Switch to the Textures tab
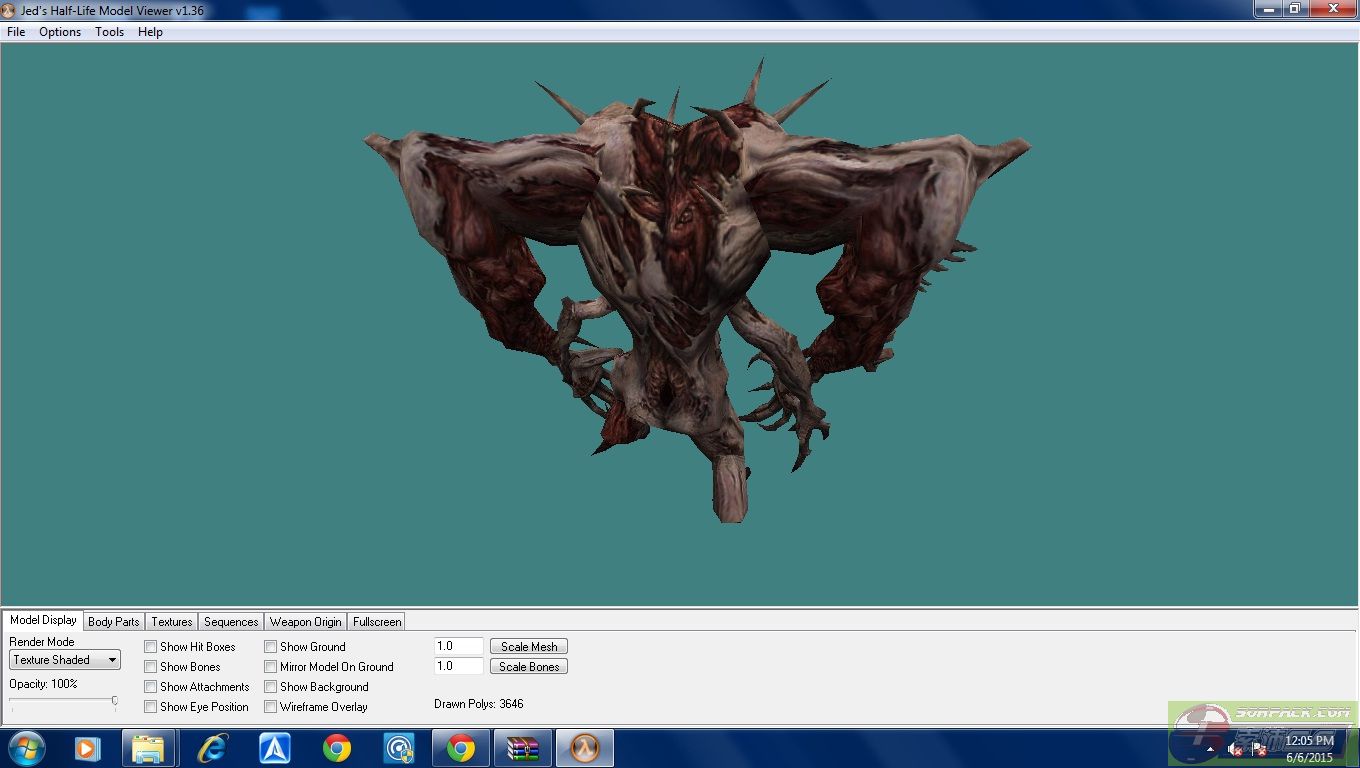1360x768 pixels. tap(172, 622)
